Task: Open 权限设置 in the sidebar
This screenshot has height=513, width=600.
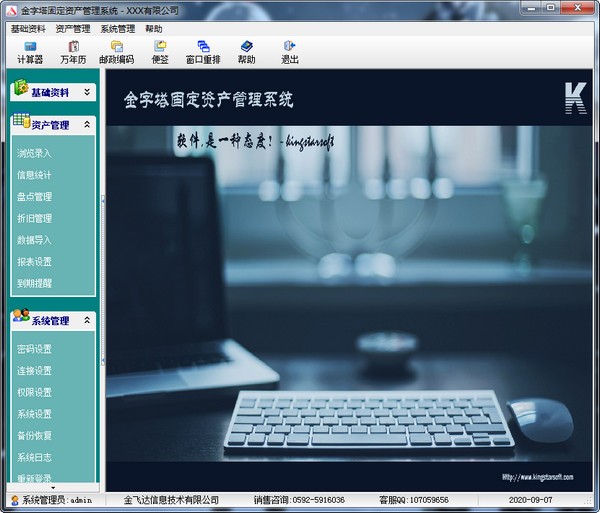Action: point(34,392)
